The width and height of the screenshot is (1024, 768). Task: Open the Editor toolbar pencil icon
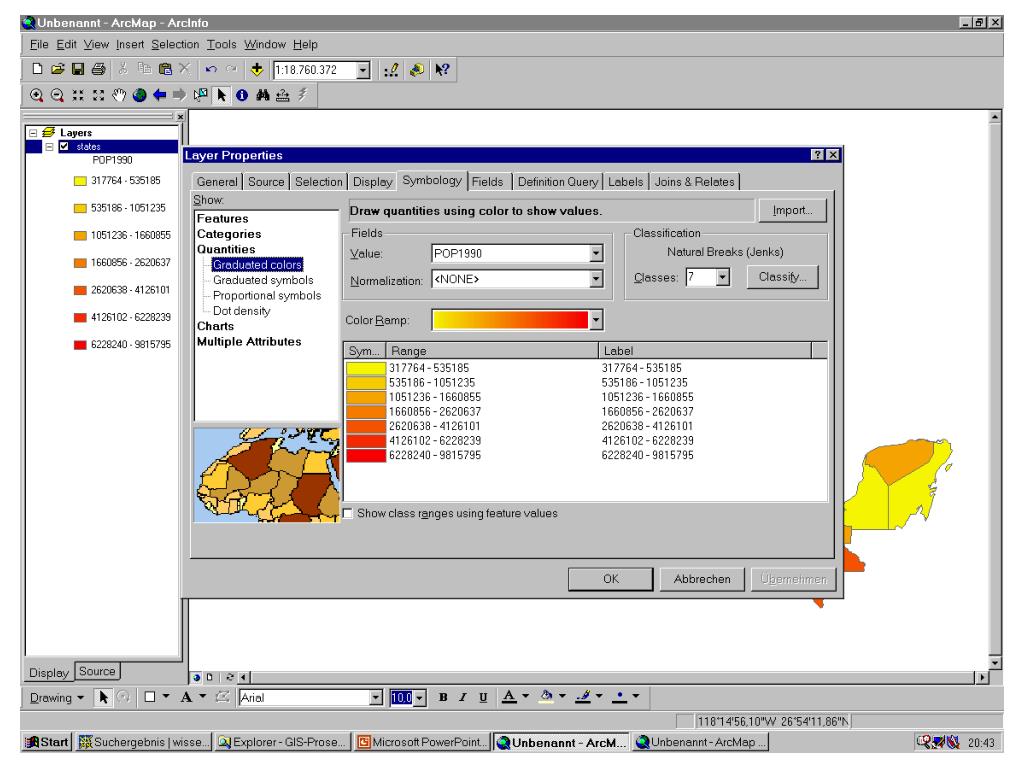pos(391,70)
